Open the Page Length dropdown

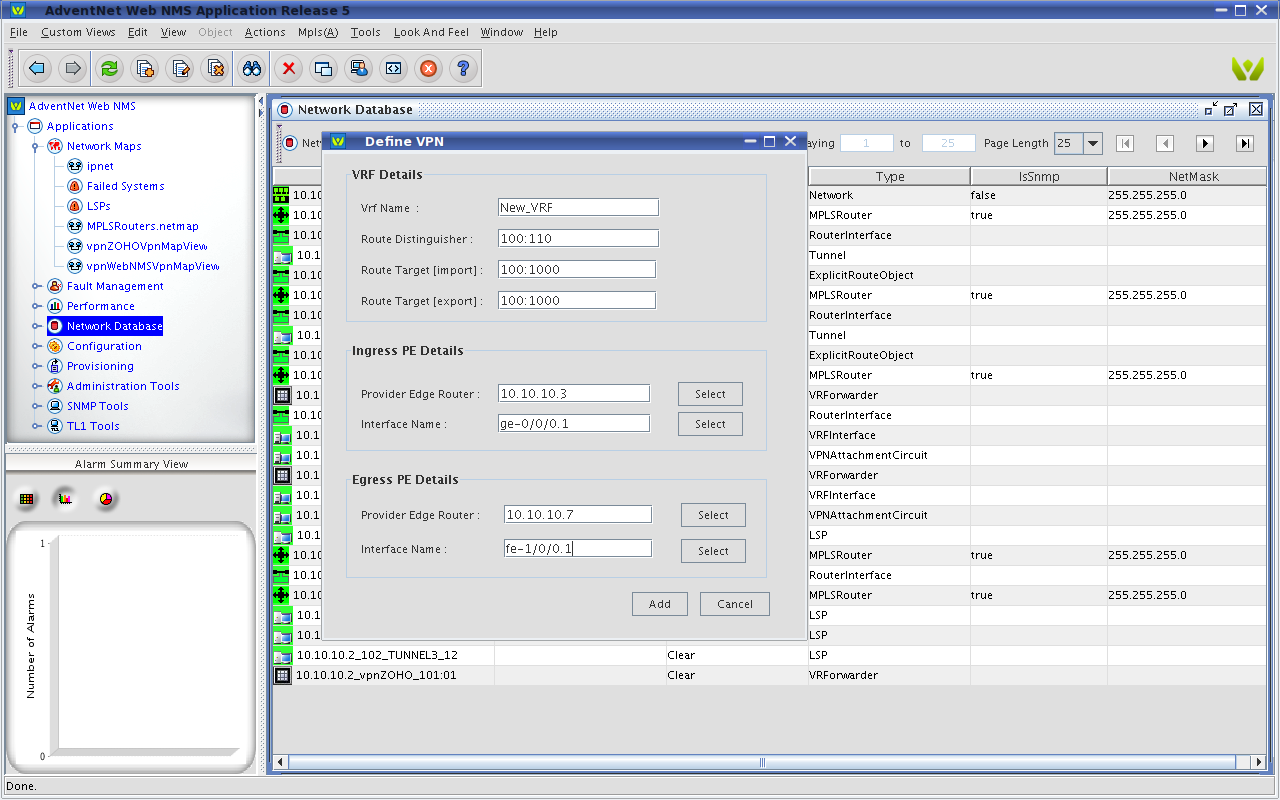pyautogui.click(x=1092, y=143)
